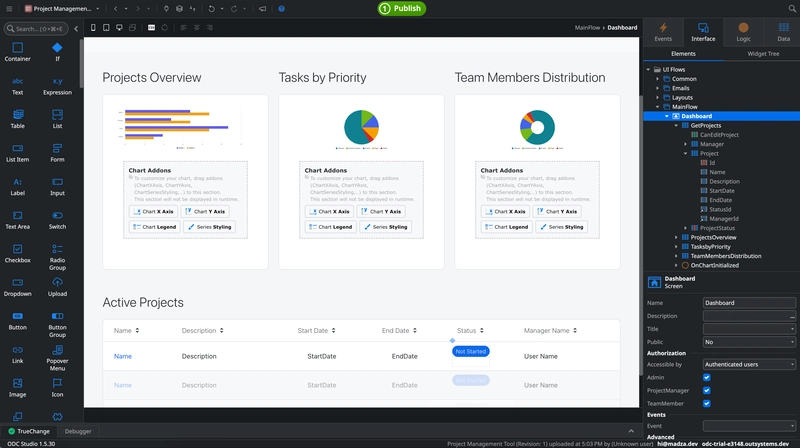Switch preview to tablet device

pos(106,28)
